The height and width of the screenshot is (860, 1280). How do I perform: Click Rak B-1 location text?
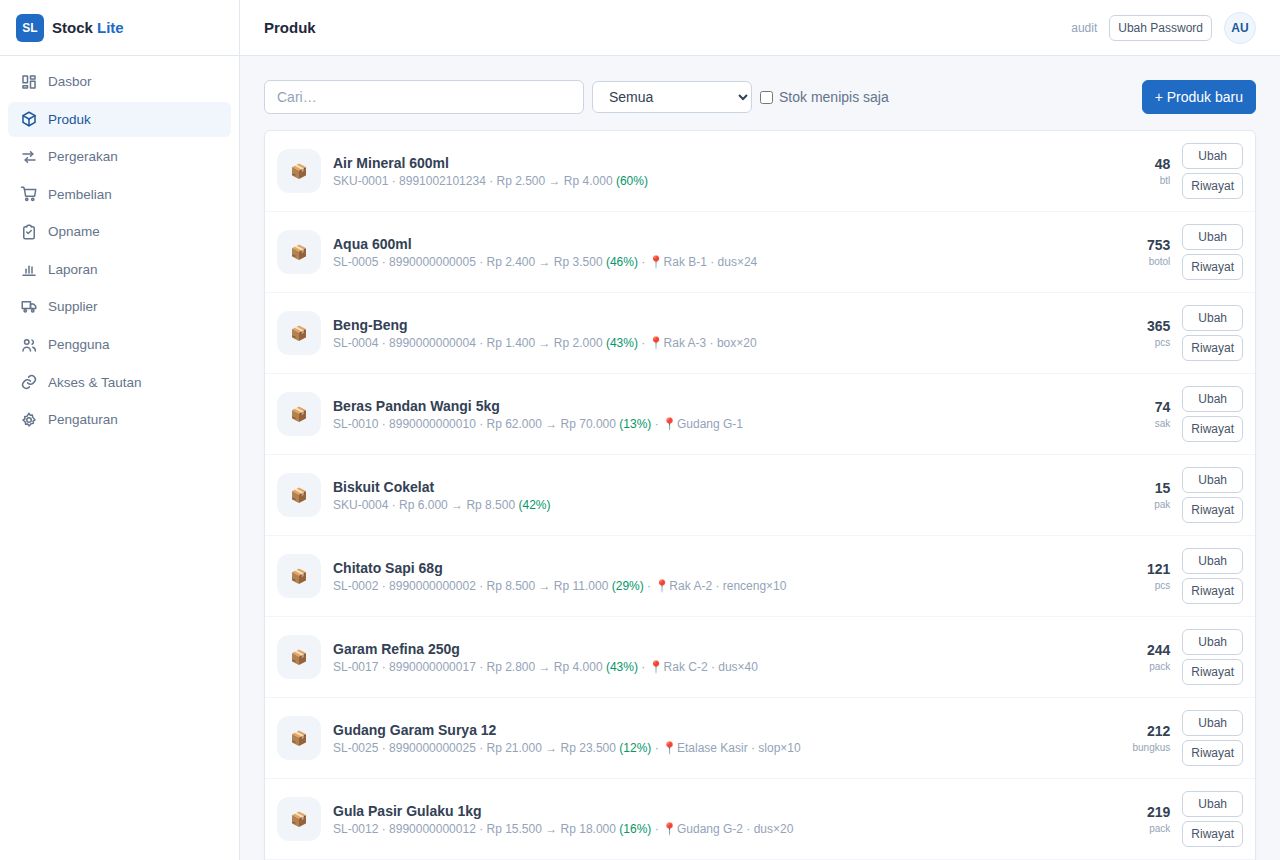pos(685,262)
